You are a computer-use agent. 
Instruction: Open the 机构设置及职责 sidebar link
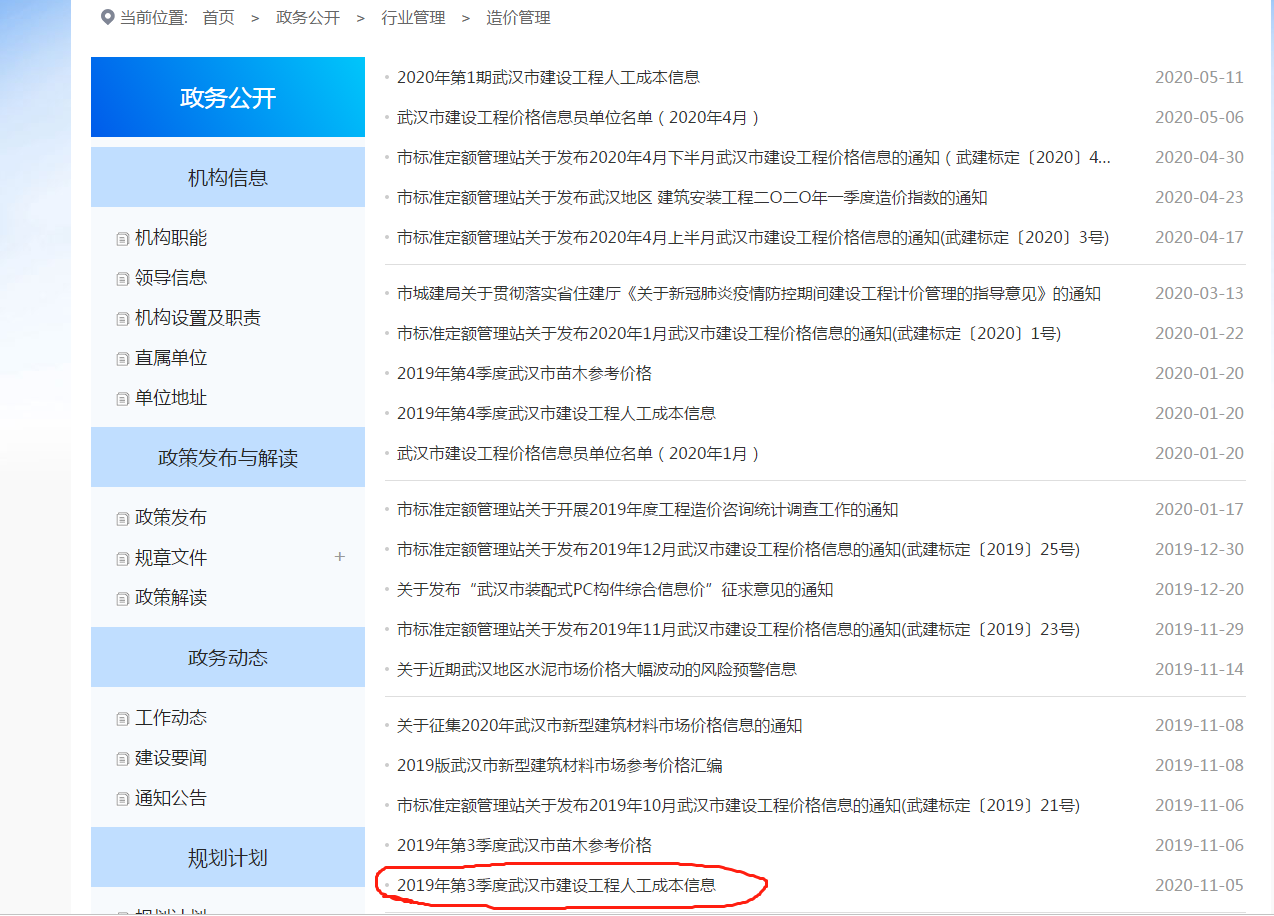coord(198,318)
